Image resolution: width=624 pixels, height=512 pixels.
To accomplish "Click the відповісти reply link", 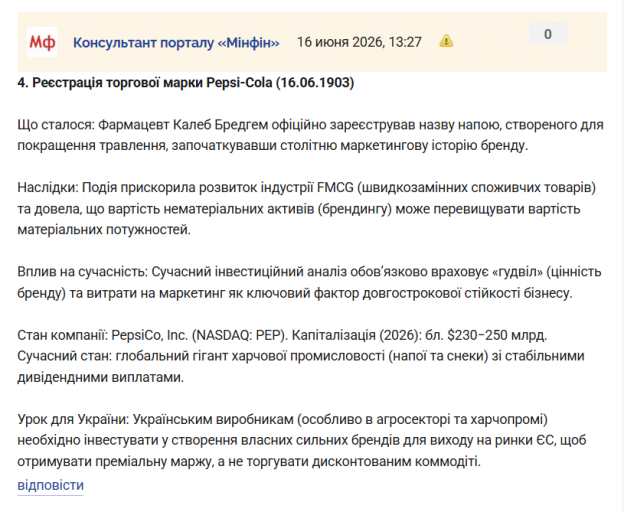I will [51, 485].
